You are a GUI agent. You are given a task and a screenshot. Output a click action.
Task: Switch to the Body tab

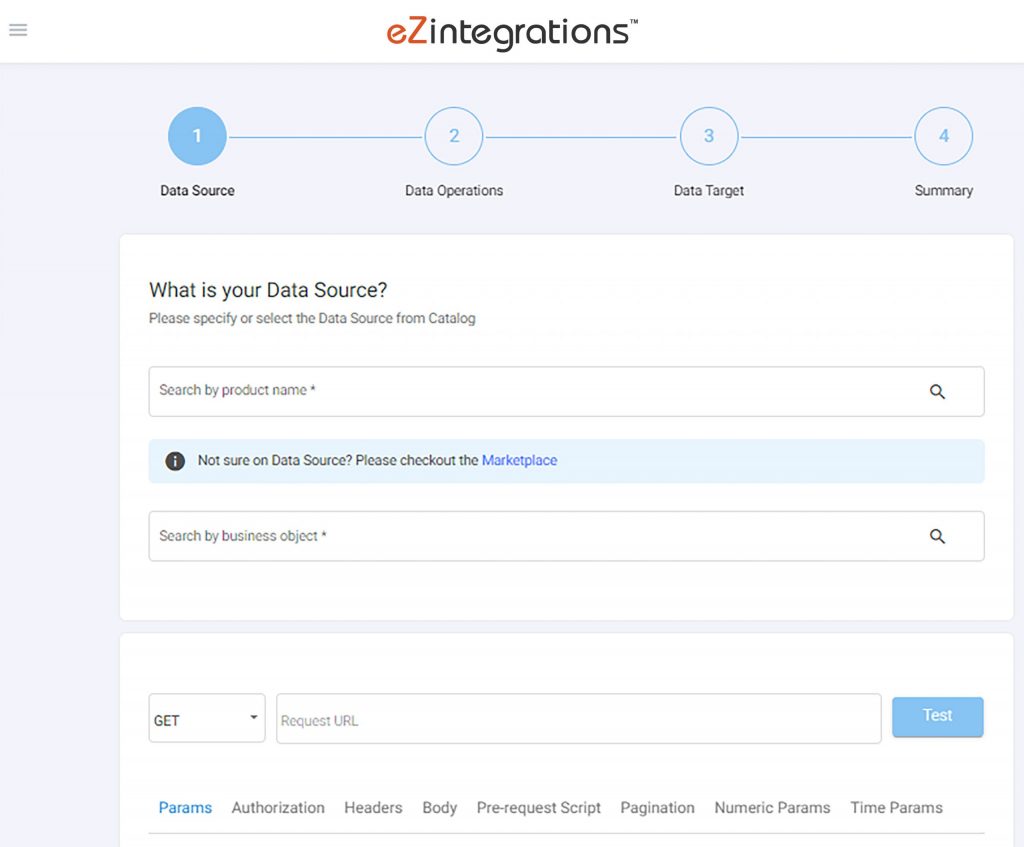click(x=439, y=808)
